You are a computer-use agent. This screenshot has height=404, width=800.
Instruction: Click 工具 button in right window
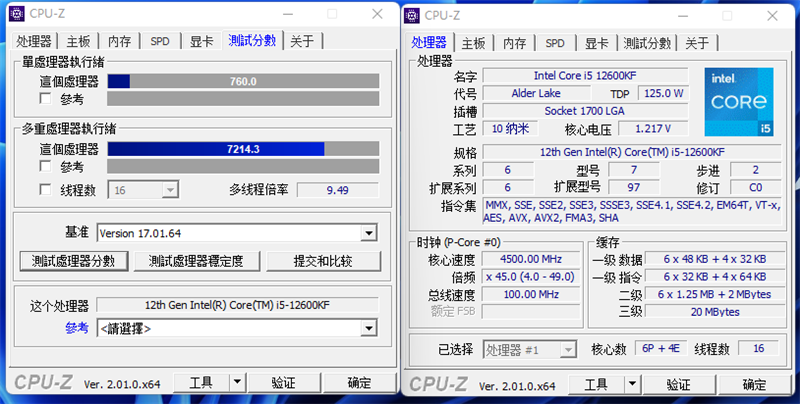596,384
